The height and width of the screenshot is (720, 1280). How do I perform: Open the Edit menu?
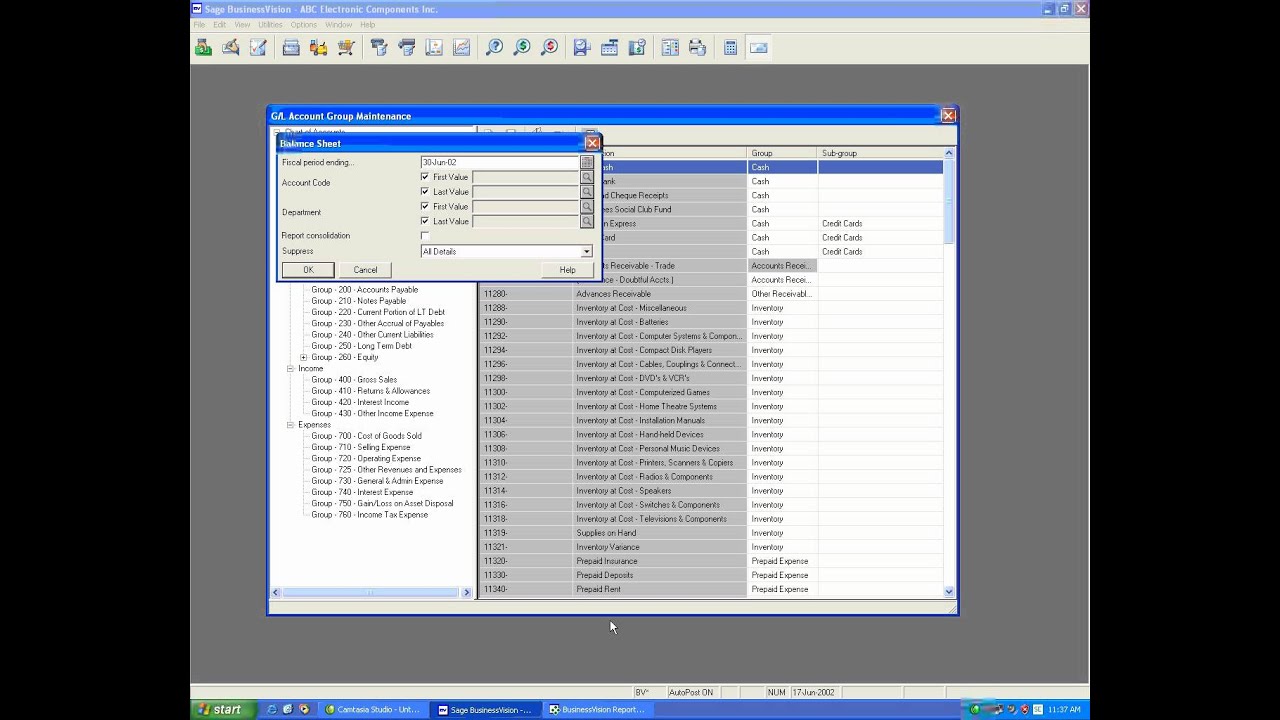click(x=219, y=24)
